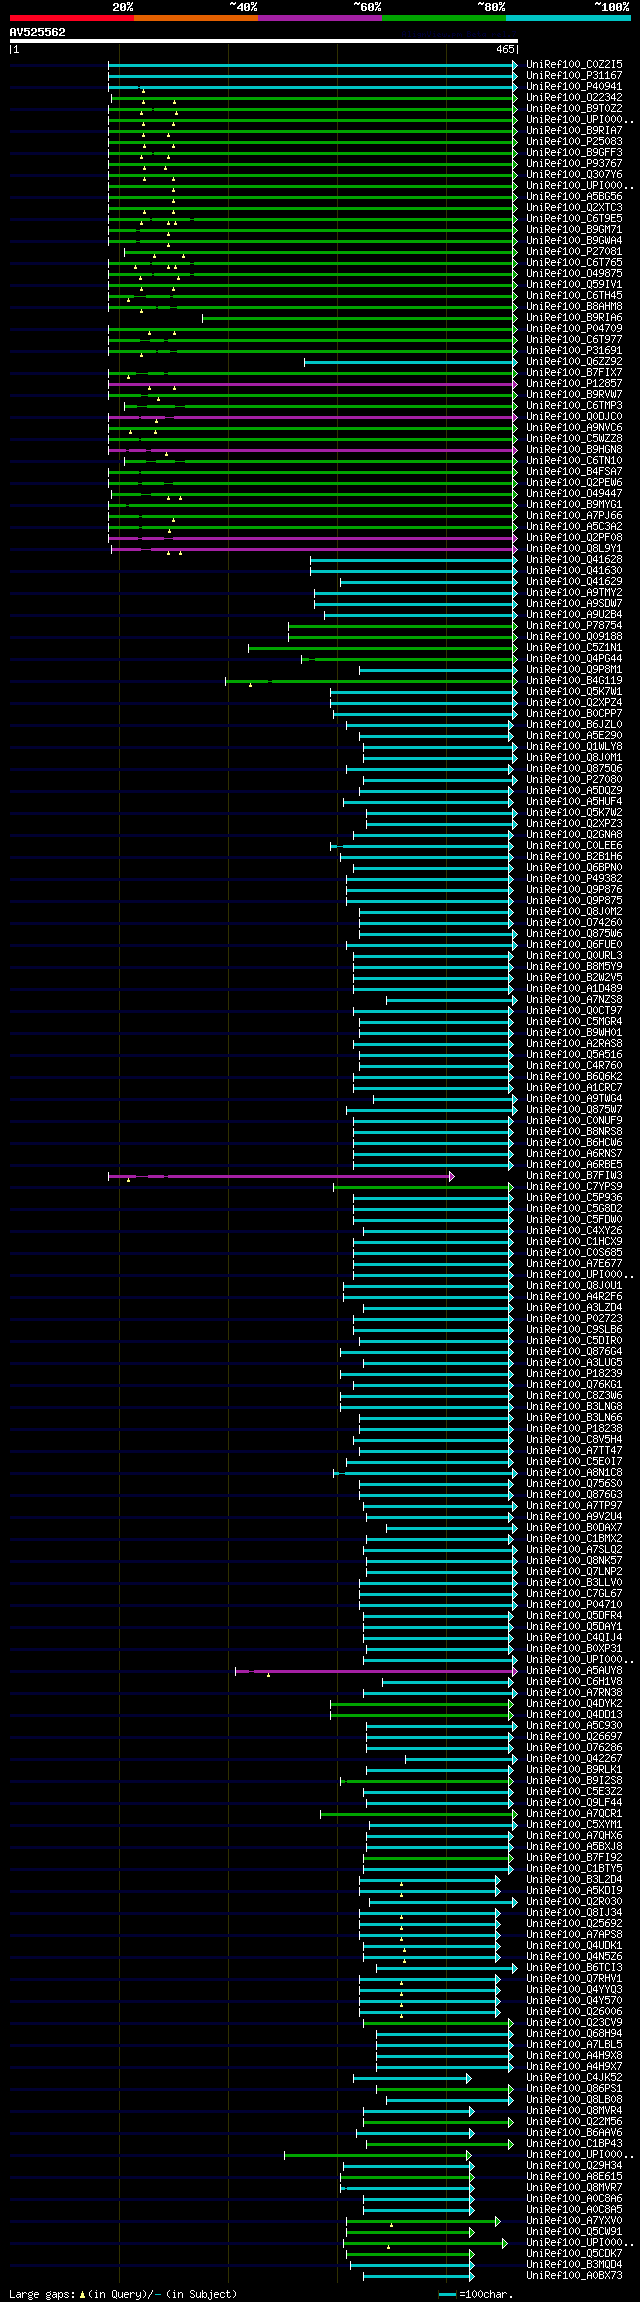Image resolution: width=640 pixels, height=2302 pixels.
Task: Click the green ~80% identity legend bar
Action: [443, 18]
